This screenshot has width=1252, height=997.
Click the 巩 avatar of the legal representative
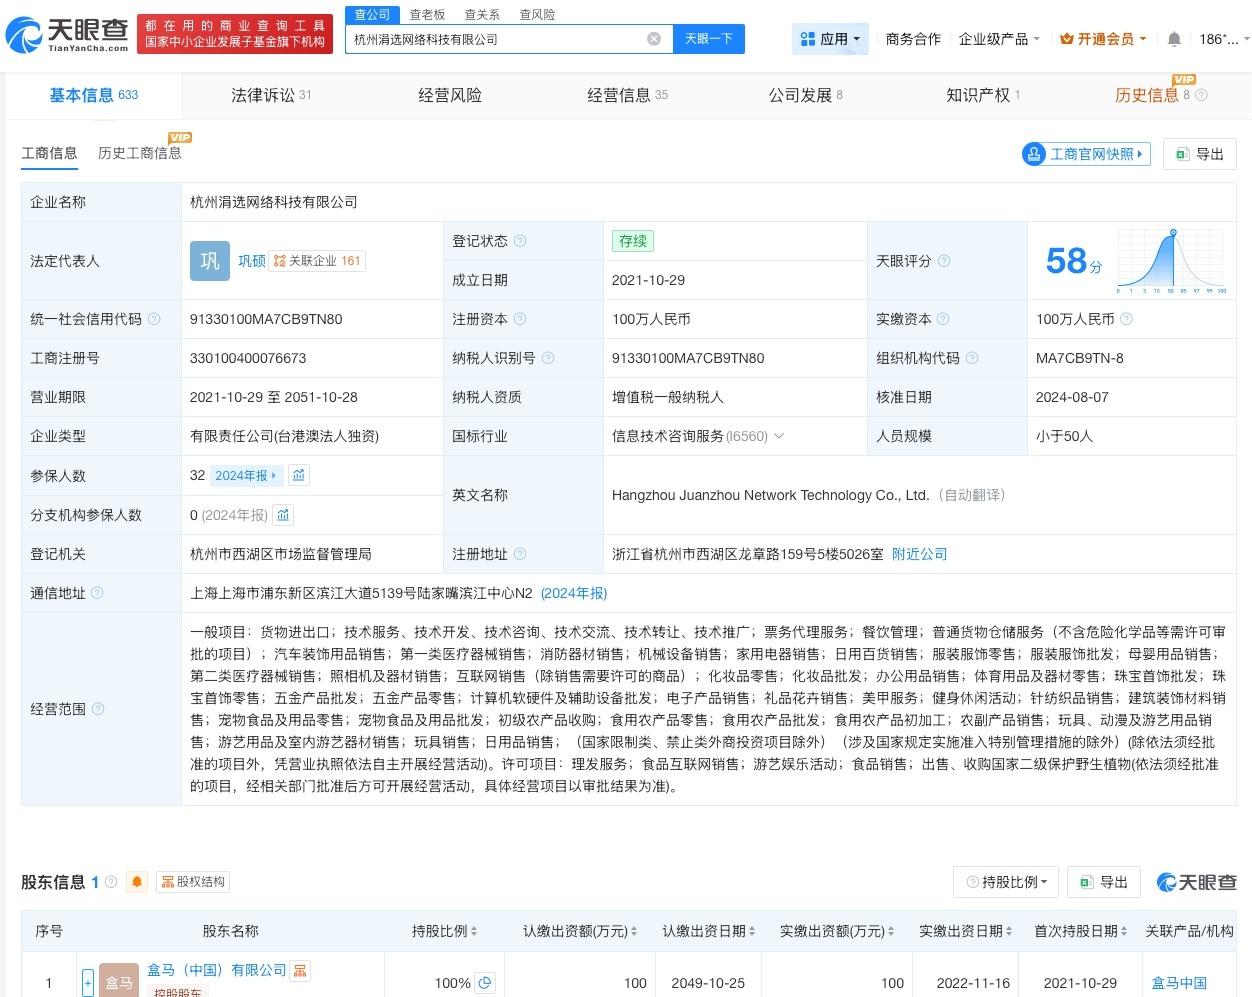pos(210,261)
